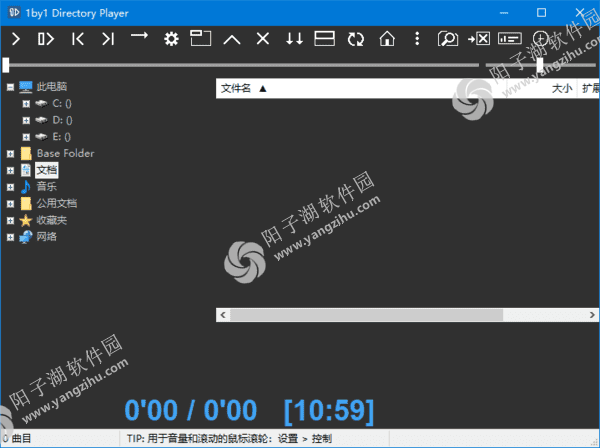Click the circular arrows repeat icon

(356, 39)
